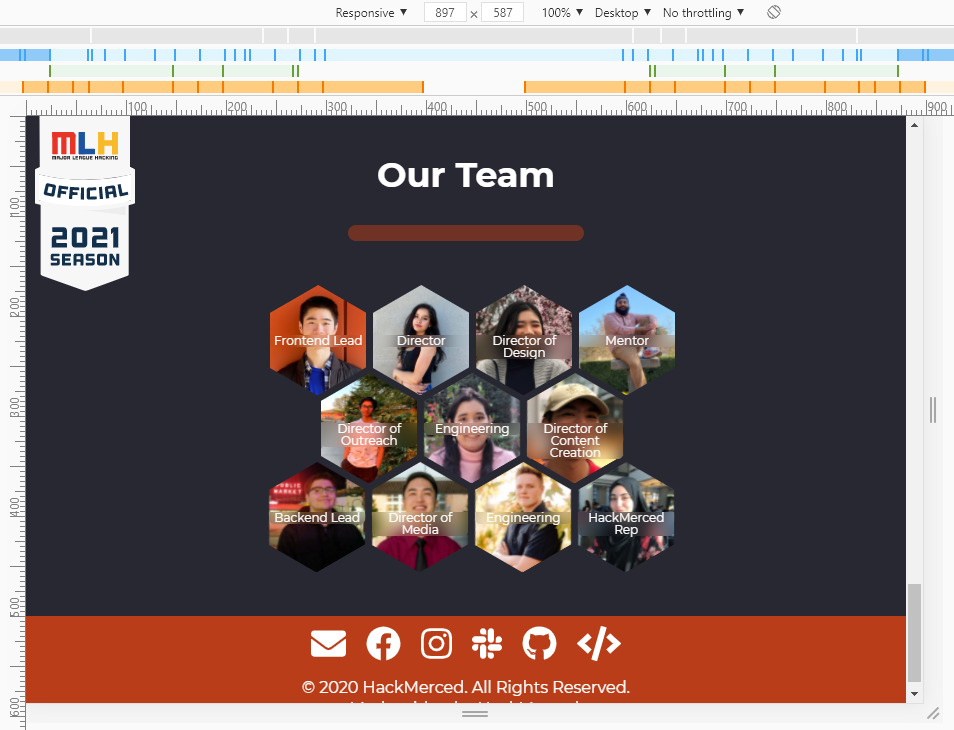This screenshot has width=954, height=730.
Task: Open the Facebook icon in footer
Action: pyautogui.click(x=383, y=644)
